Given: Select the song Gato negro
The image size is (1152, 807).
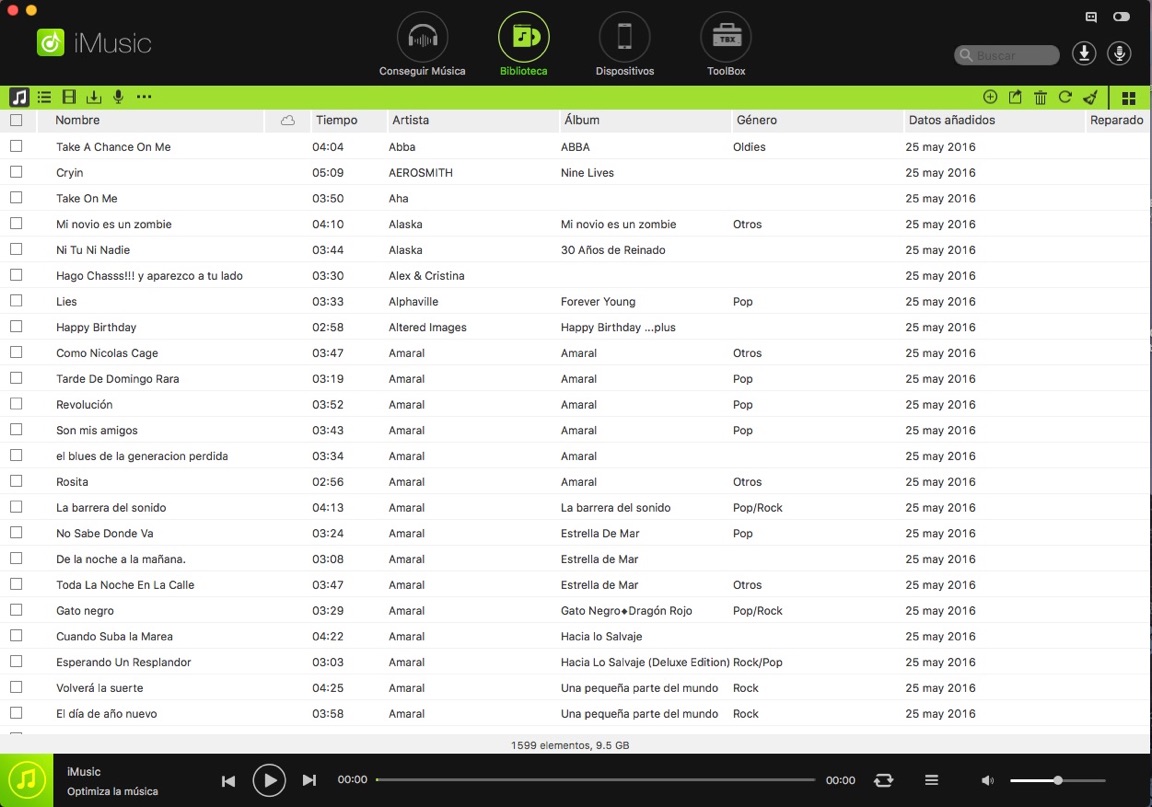Looking at the screenshot, I should tap(85, 611).
